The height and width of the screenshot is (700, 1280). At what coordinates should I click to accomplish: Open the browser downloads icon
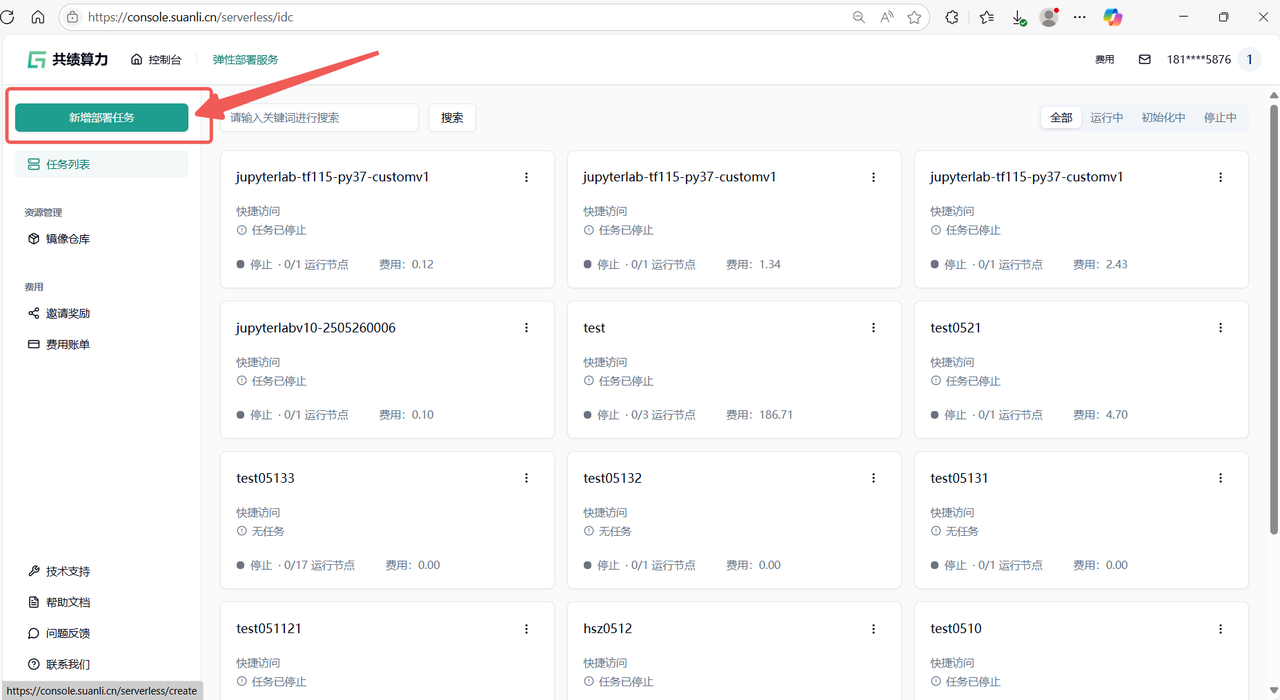(1018, 17)
